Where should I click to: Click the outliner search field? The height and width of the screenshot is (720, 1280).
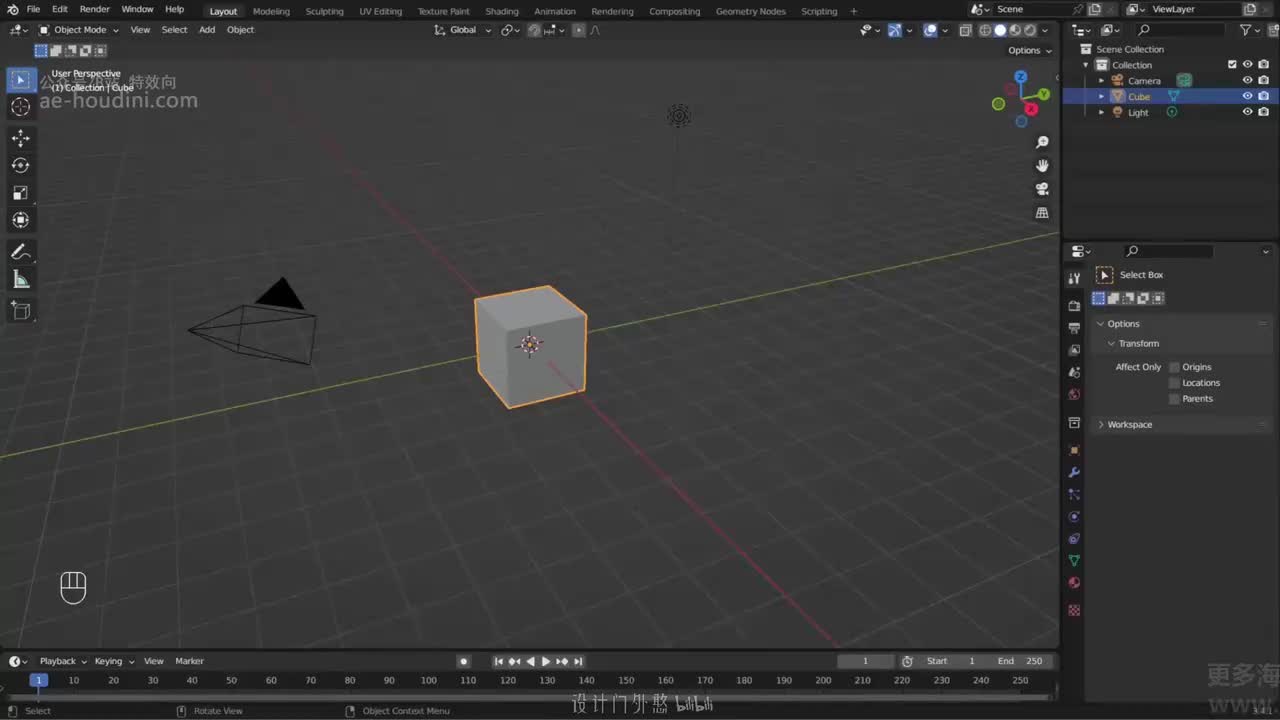1180,30
